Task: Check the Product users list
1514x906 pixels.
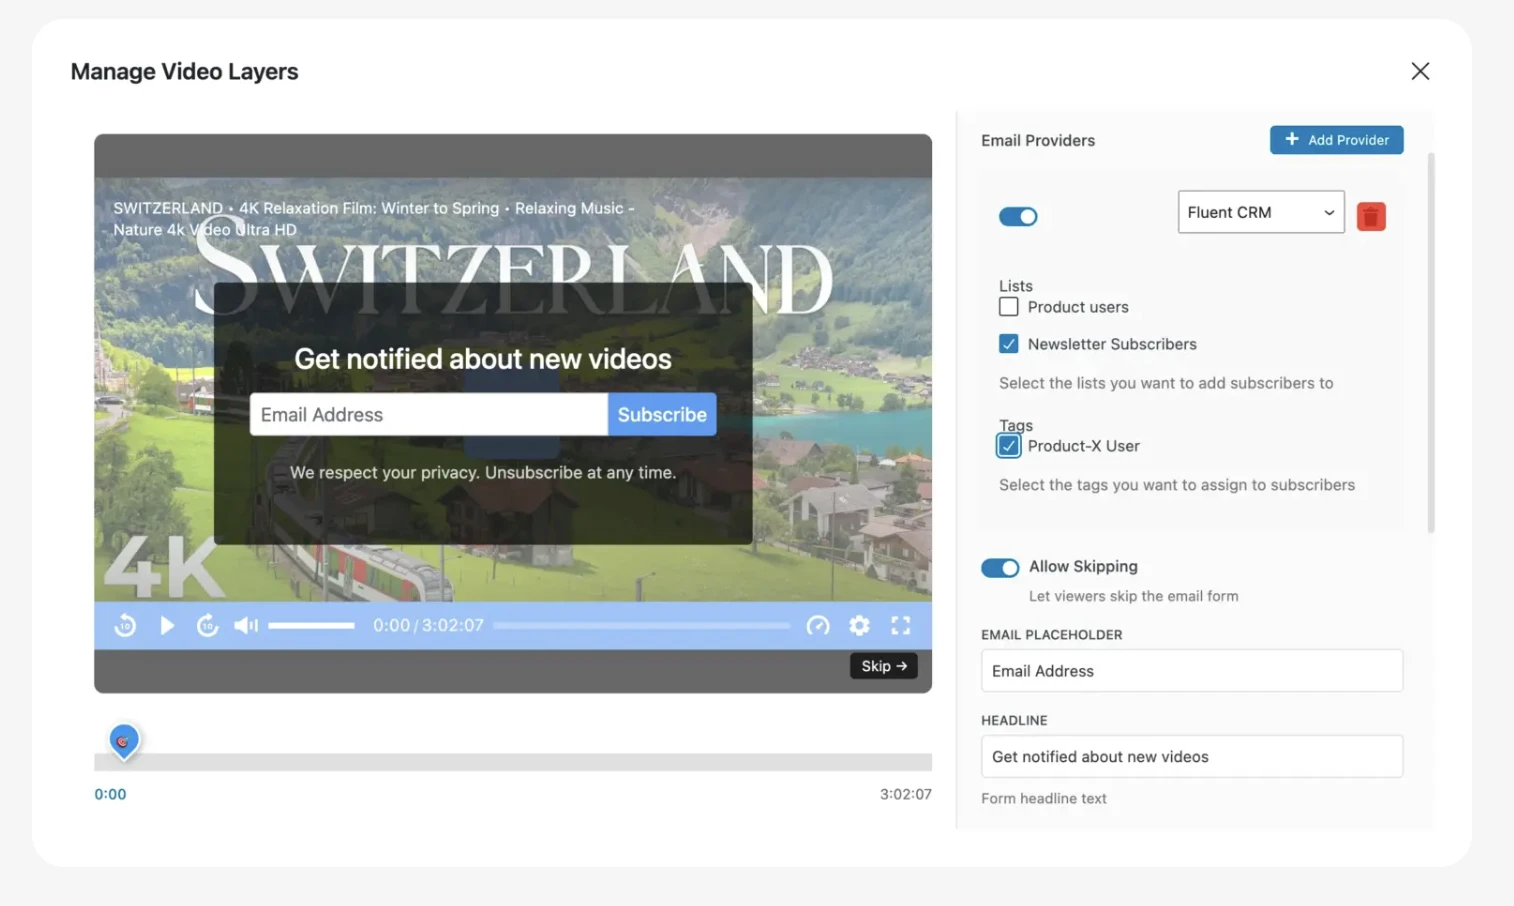Action: [1009, 307]
